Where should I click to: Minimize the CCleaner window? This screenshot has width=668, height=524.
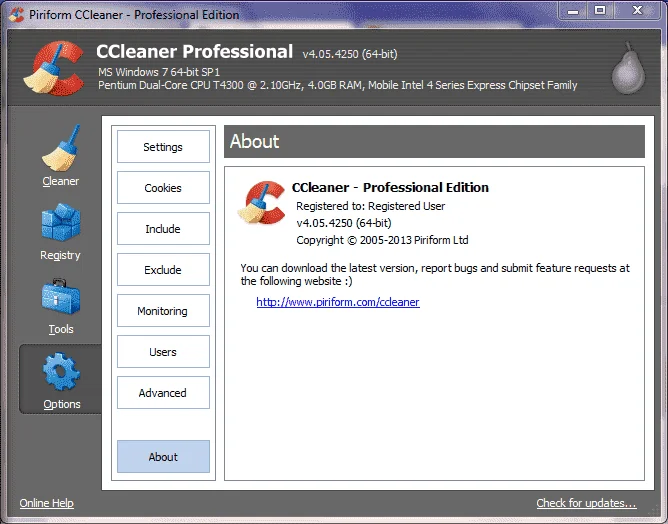(x=573, y=11)
